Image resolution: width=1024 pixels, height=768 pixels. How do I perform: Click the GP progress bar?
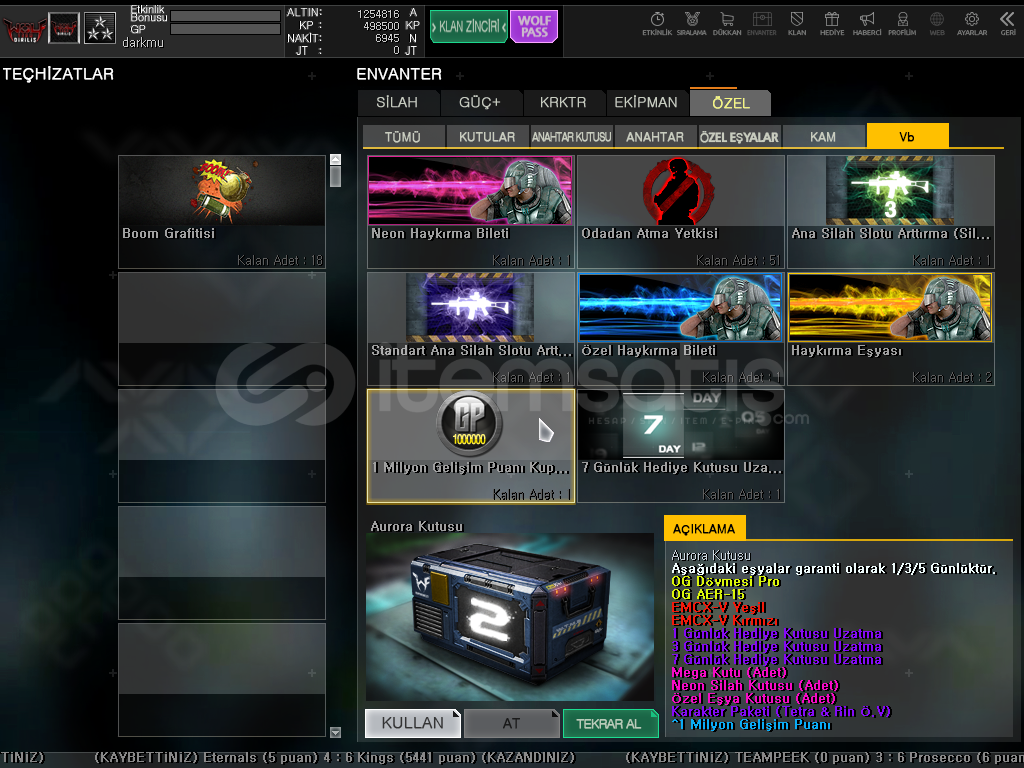pyautogui.click(x=225, y=29)
